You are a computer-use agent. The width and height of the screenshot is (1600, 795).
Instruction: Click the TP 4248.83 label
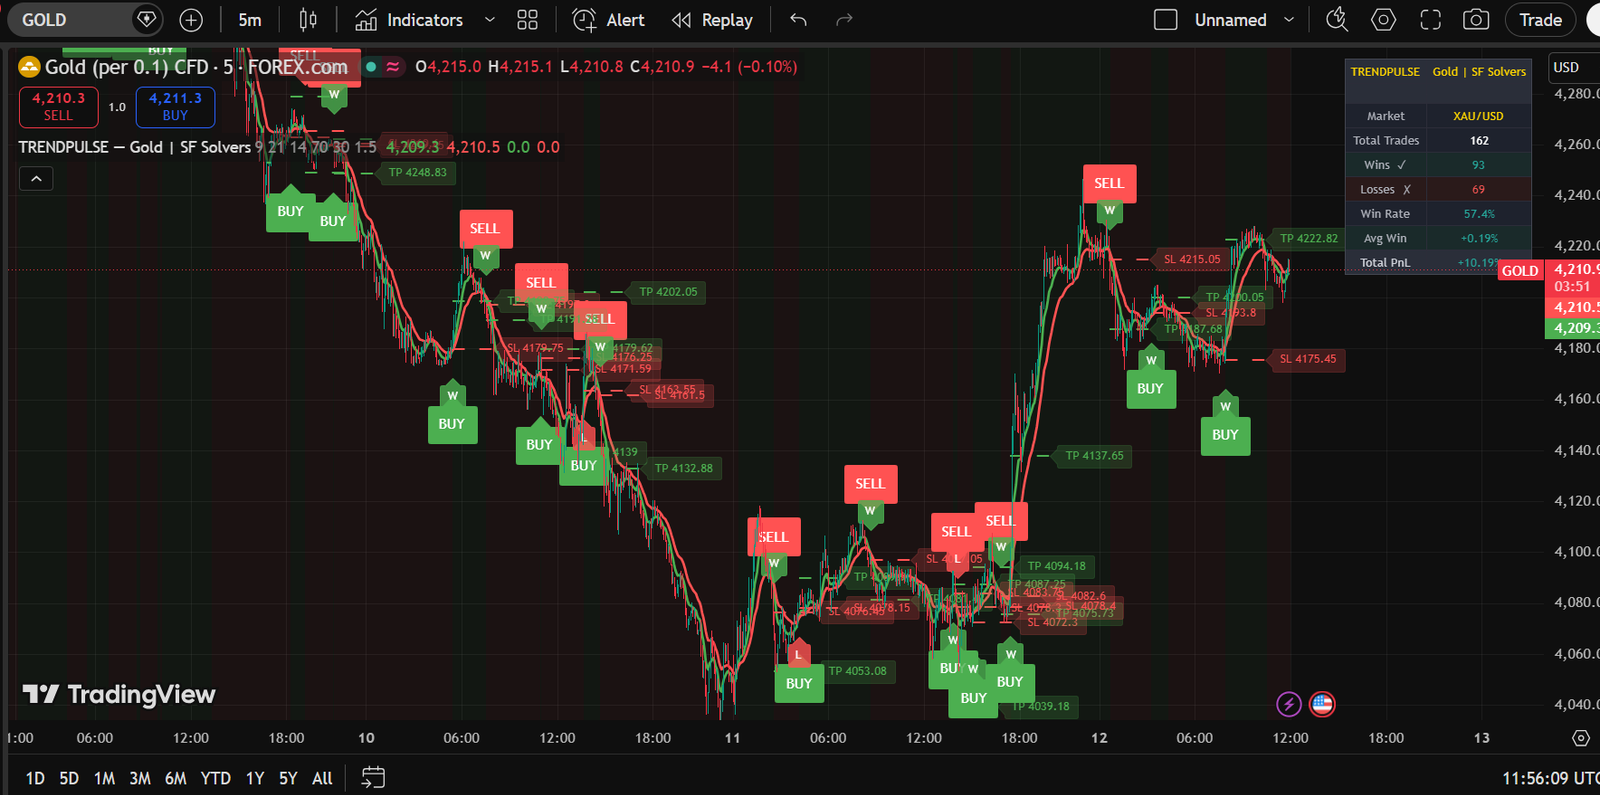click(x=417, y=172)
